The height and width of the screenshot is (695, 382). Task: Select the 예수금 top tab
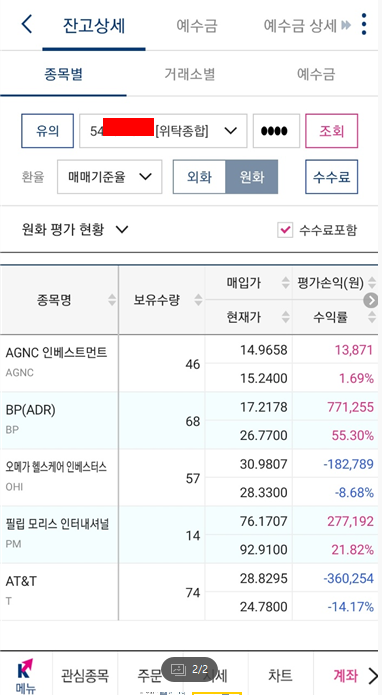(197, 26)
